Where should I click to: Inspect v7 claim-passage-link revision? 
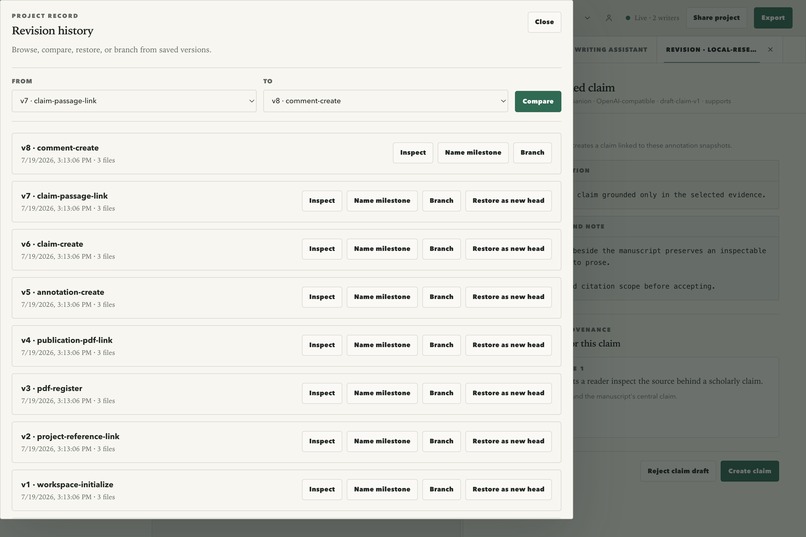(x=322, y=201)
